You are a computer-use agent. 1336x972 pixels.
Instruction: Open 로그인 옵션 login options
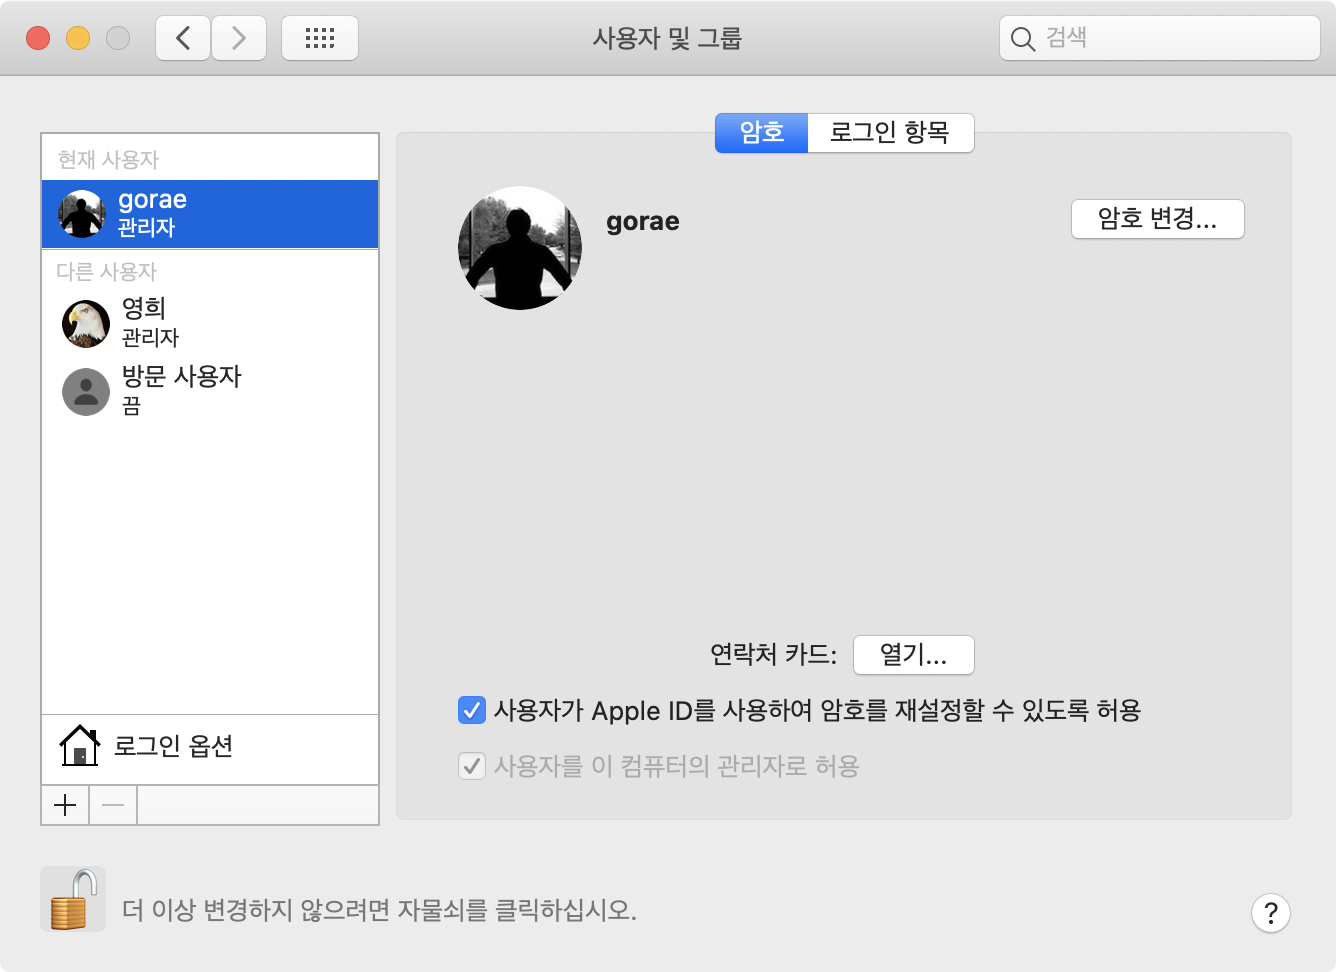tap(210, 749)
